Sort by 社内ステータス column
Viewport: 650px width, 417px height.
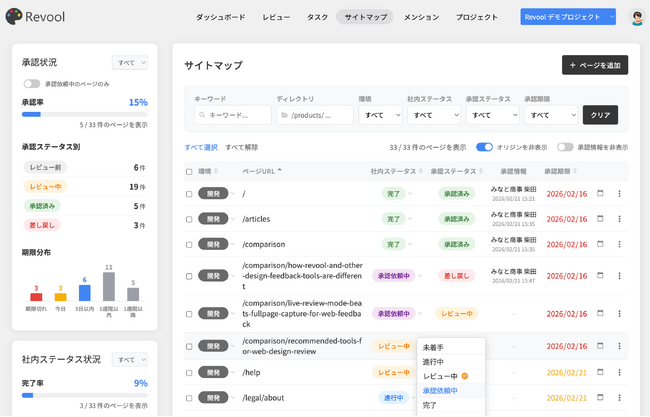[397, 171]
